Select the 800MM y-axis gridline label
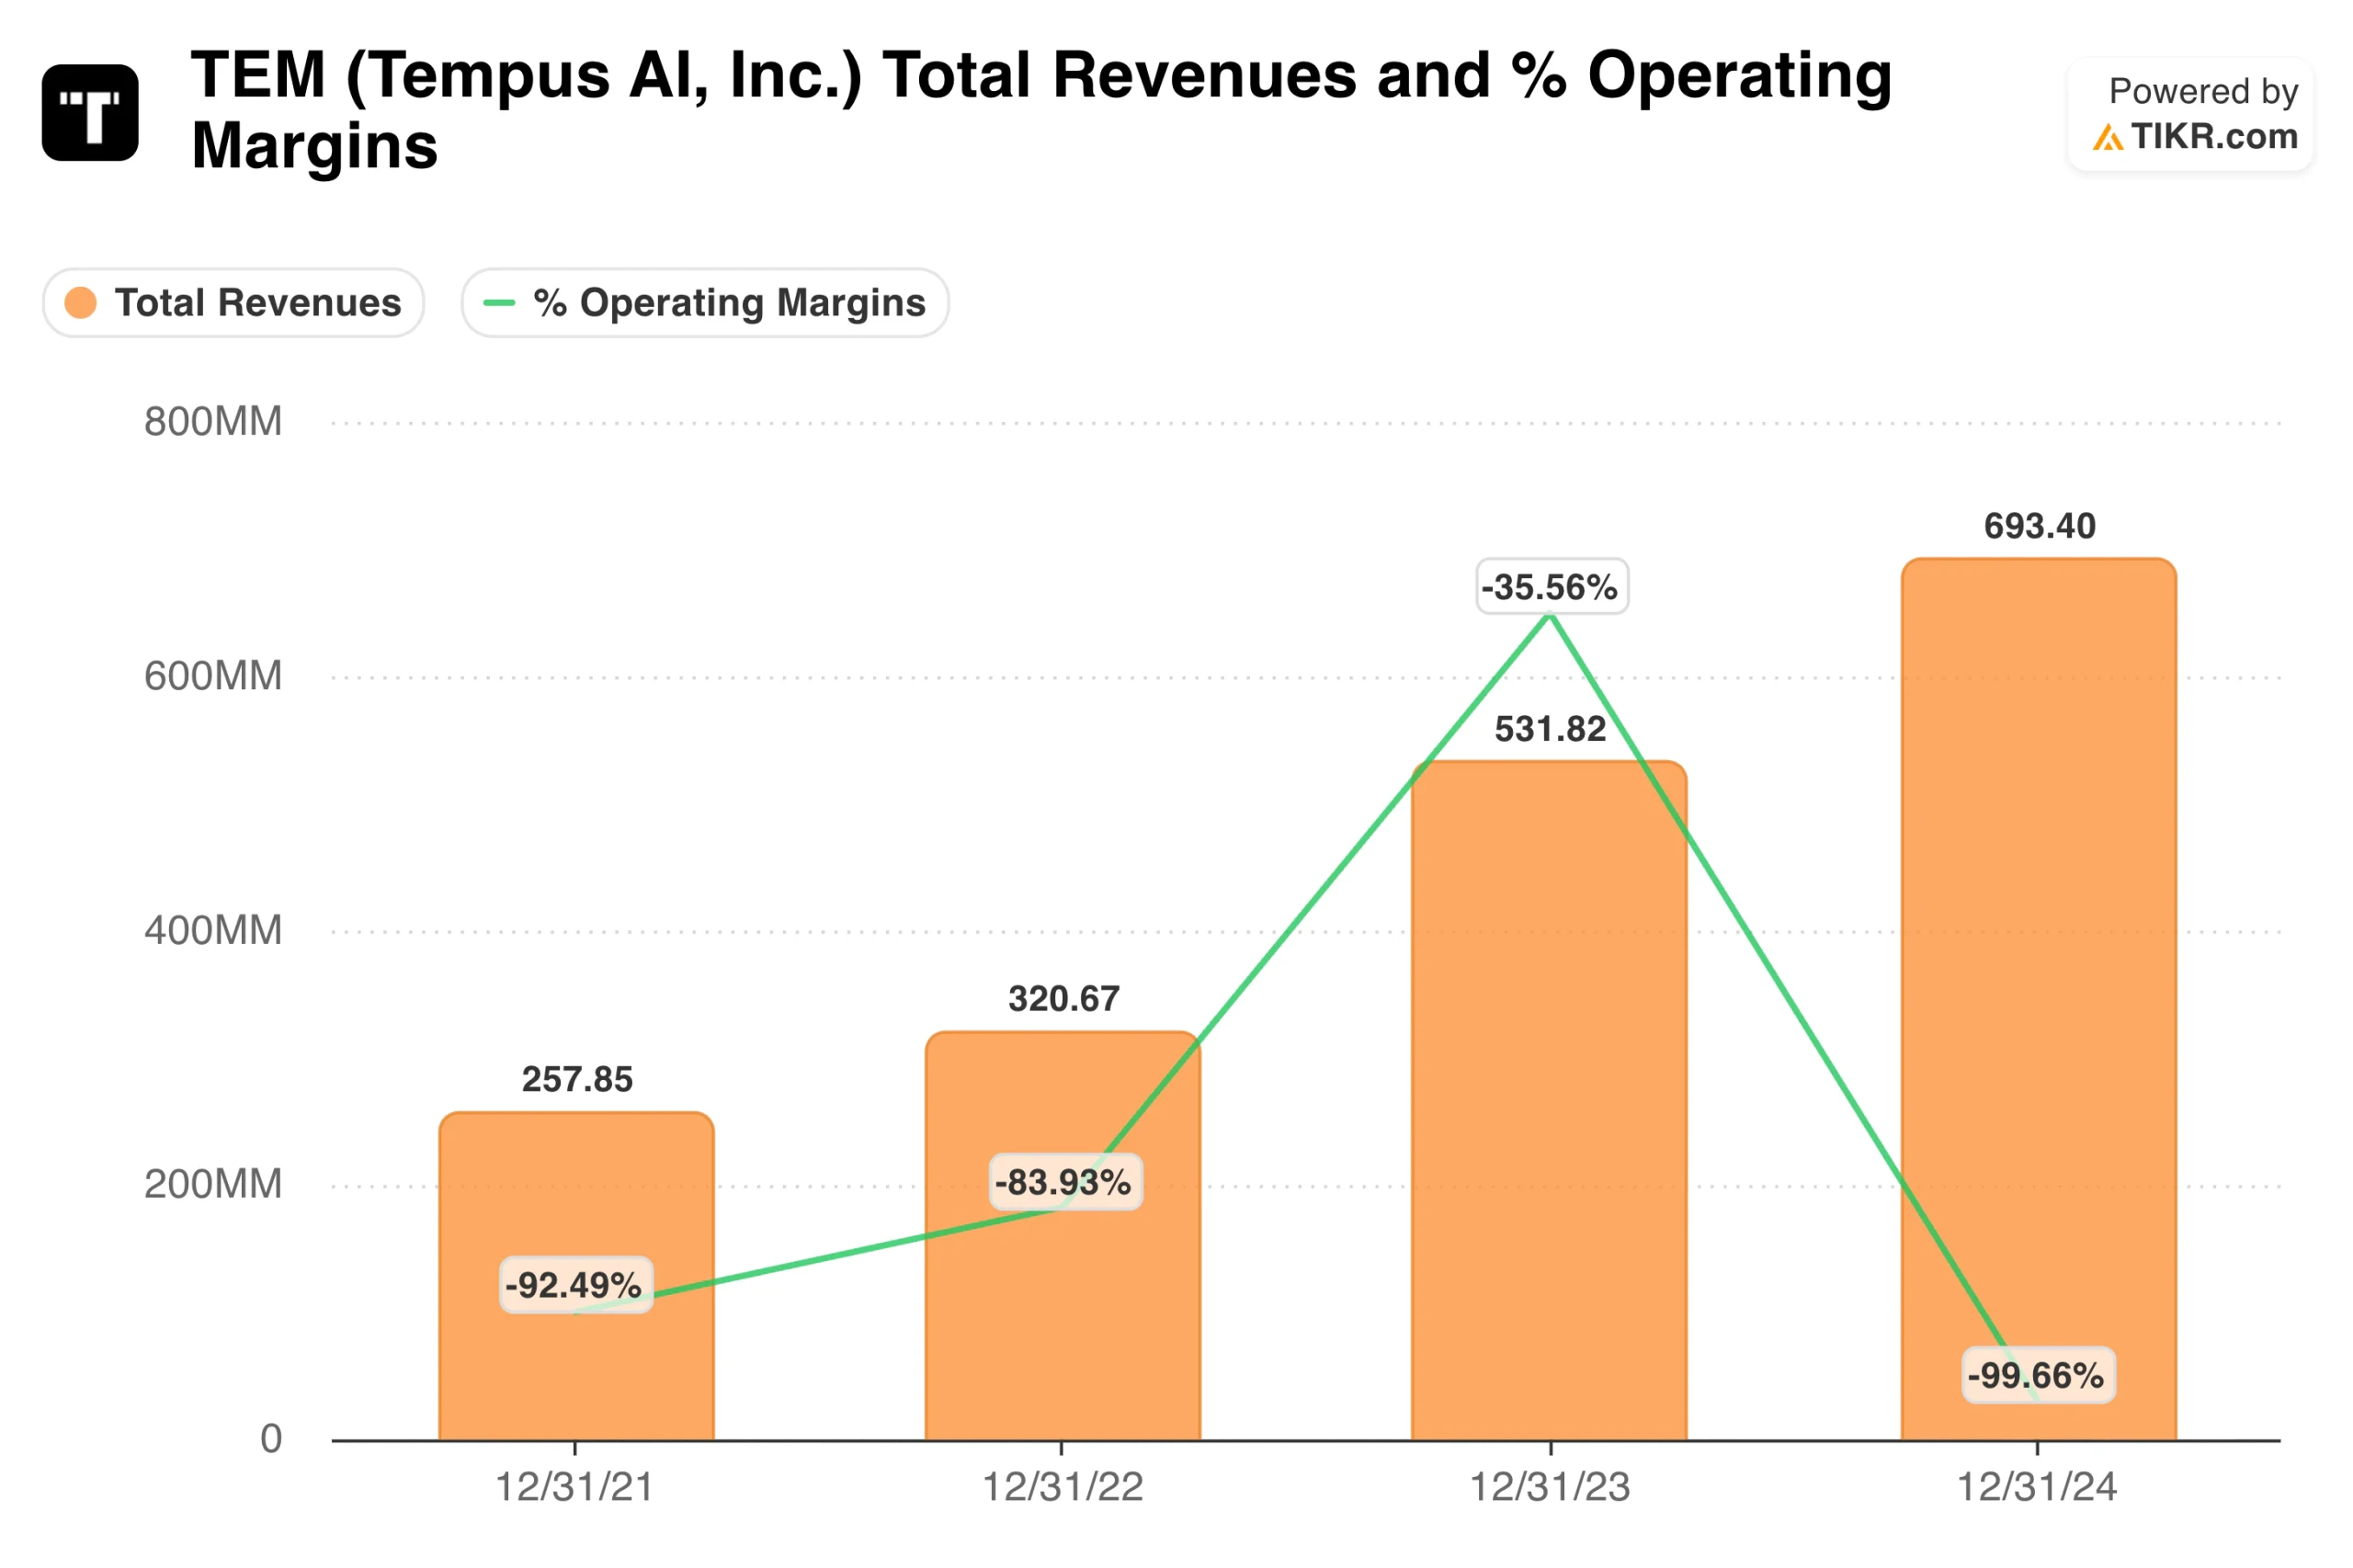 pos(214,422)
